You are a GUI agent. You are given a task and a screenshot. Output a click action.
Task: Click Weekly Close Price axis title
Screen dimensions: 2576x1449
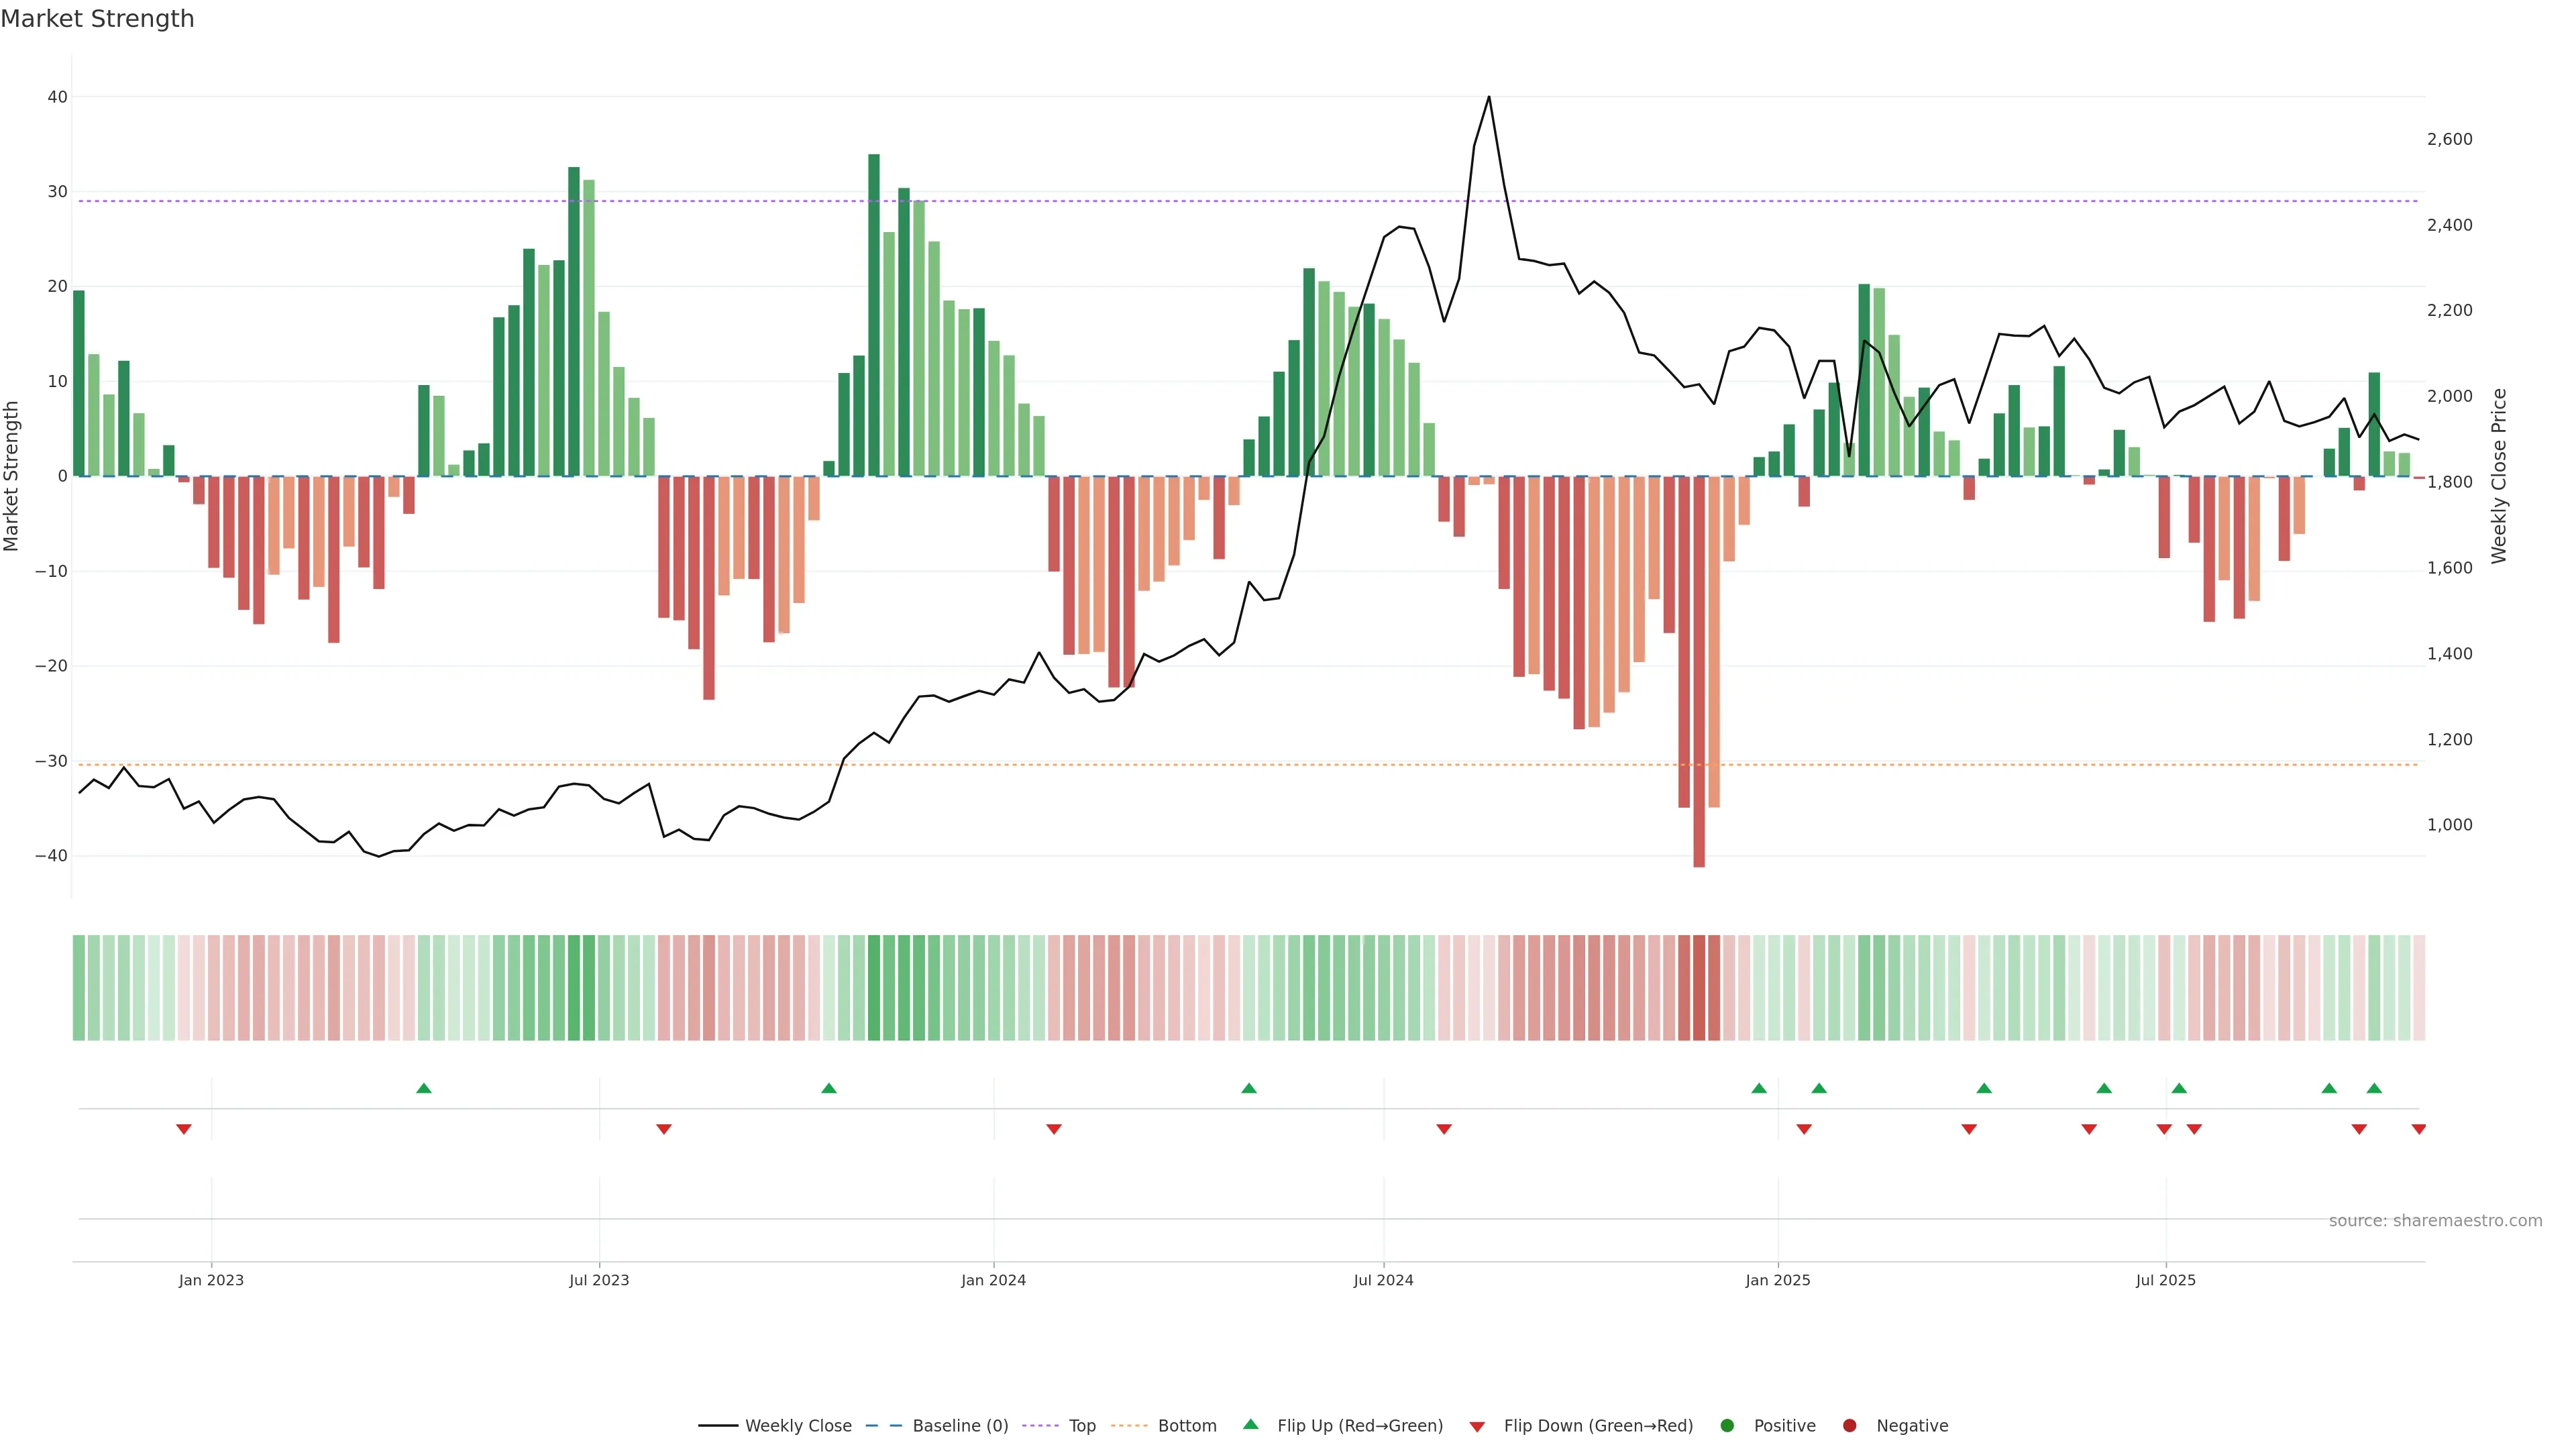tap(2499, 476)
